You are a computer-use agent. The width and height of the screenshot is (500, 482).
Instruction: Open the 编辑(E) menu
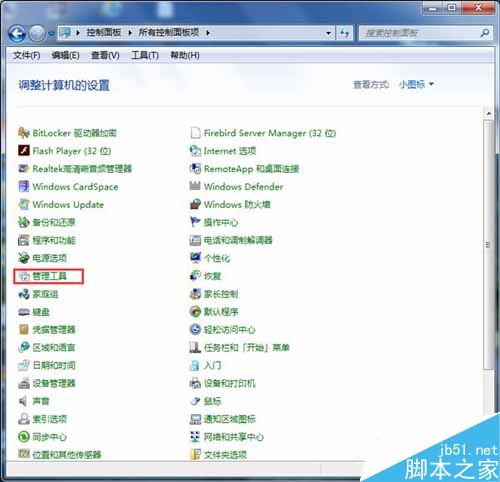pyautogui.click(x=66, y=55)
